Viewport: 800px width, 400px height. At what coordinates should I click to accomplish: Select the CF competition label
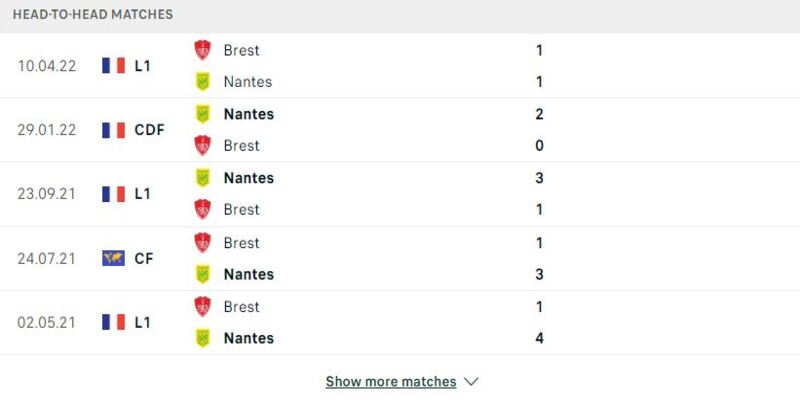pos(144,259)
